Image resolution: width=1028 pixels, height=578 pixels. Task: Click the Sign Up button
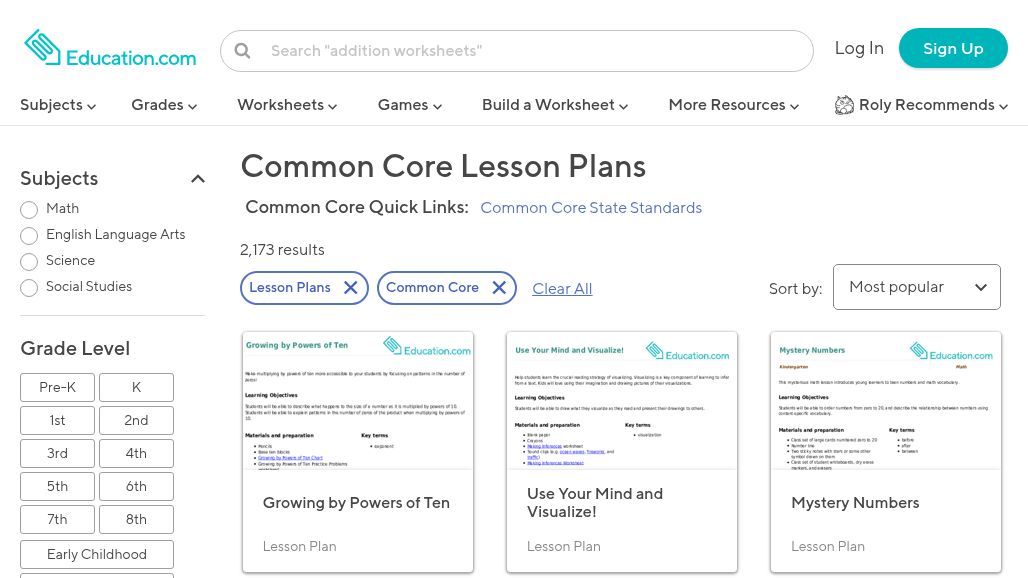click(x=952, y=48)
